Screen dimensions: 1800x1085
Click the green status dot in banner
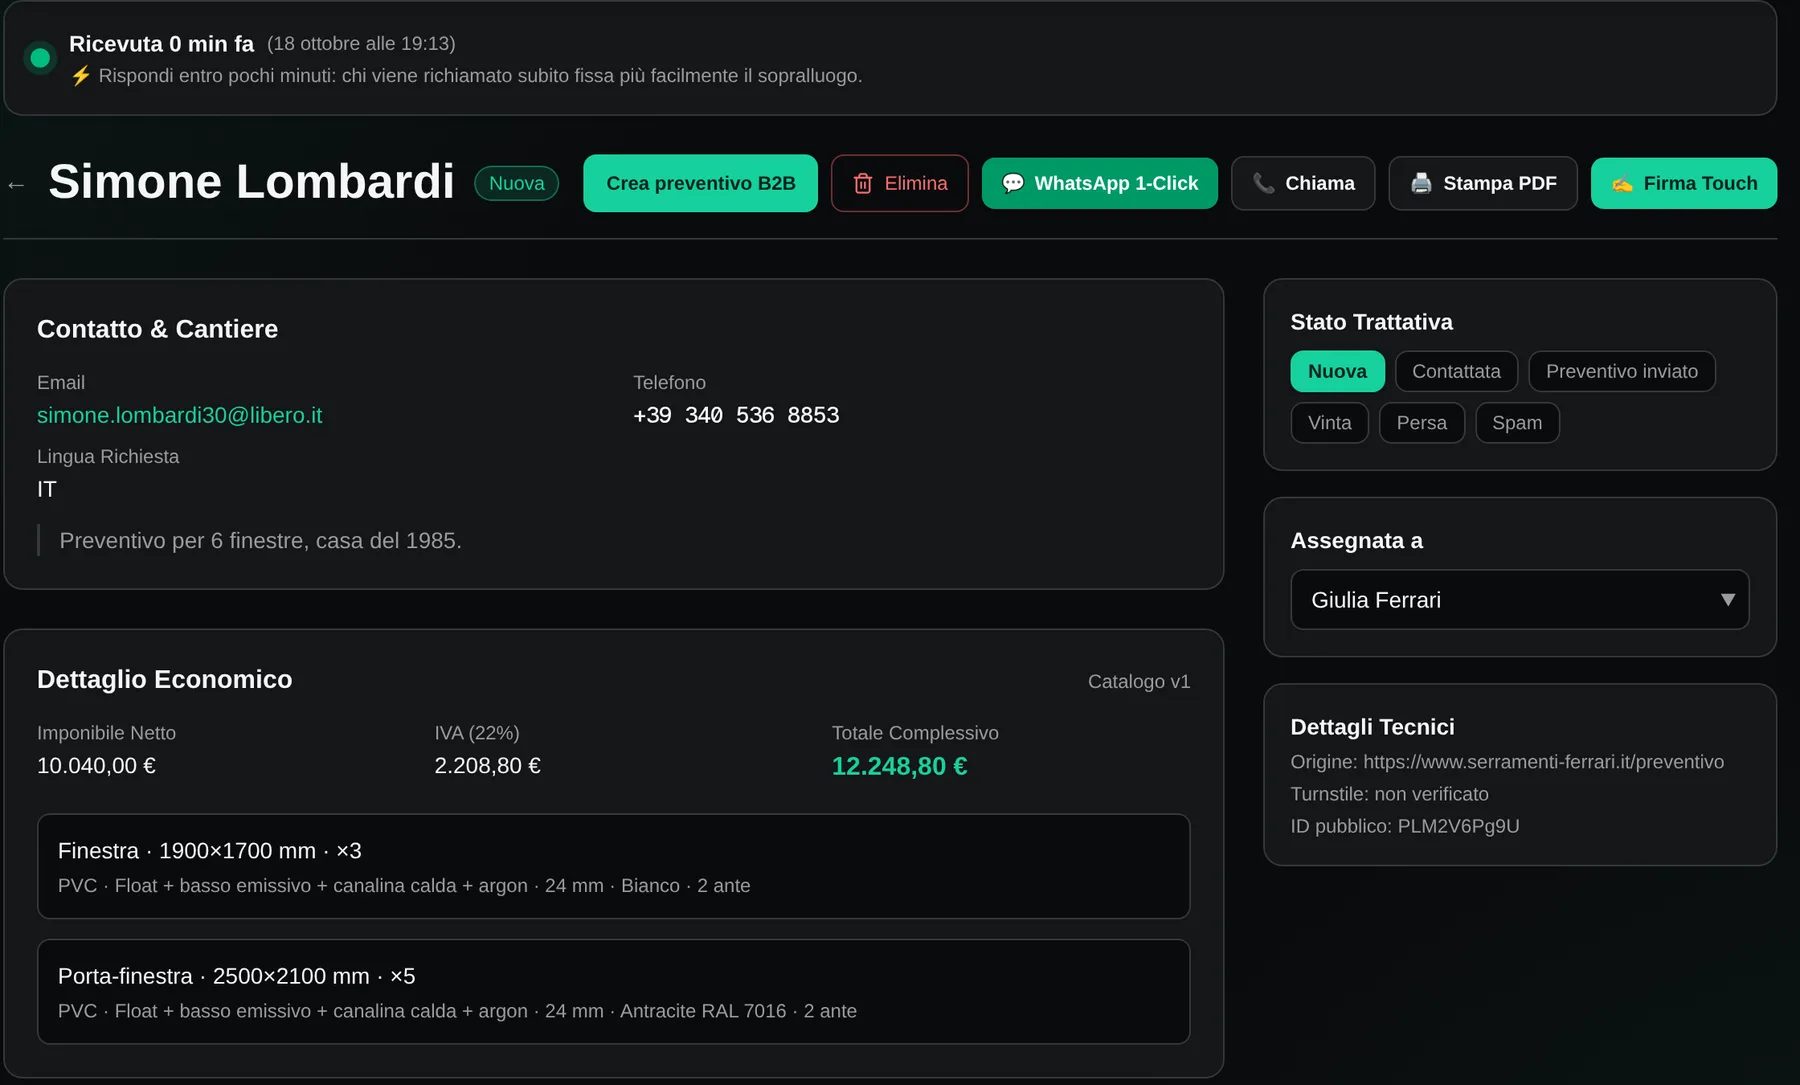click(x=40, y=58)
